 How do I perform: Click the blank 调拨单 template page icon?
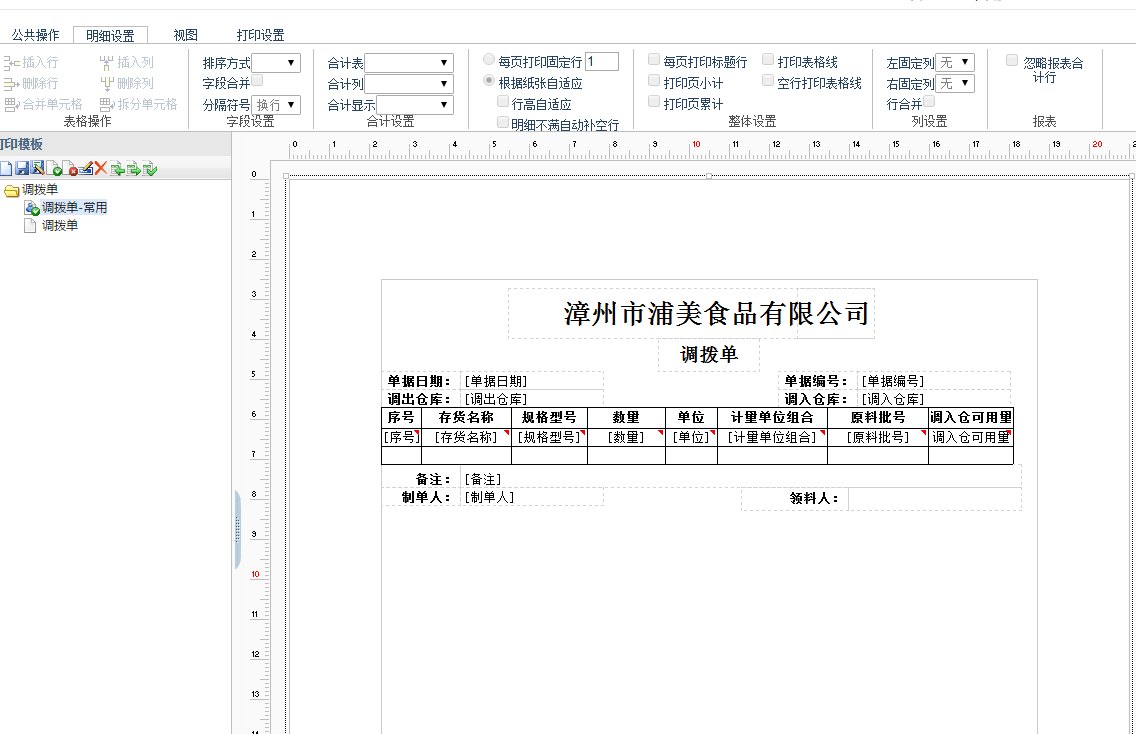(30, 226)
